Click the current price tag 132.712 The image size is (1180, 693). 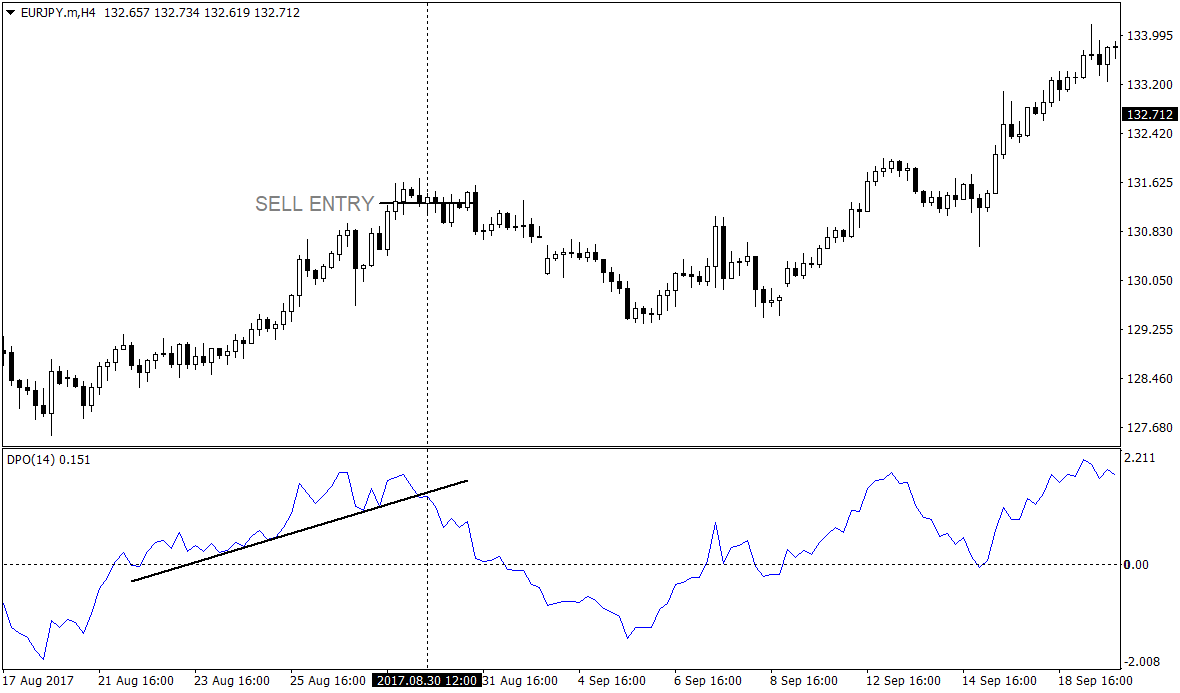click(1148, 114)
